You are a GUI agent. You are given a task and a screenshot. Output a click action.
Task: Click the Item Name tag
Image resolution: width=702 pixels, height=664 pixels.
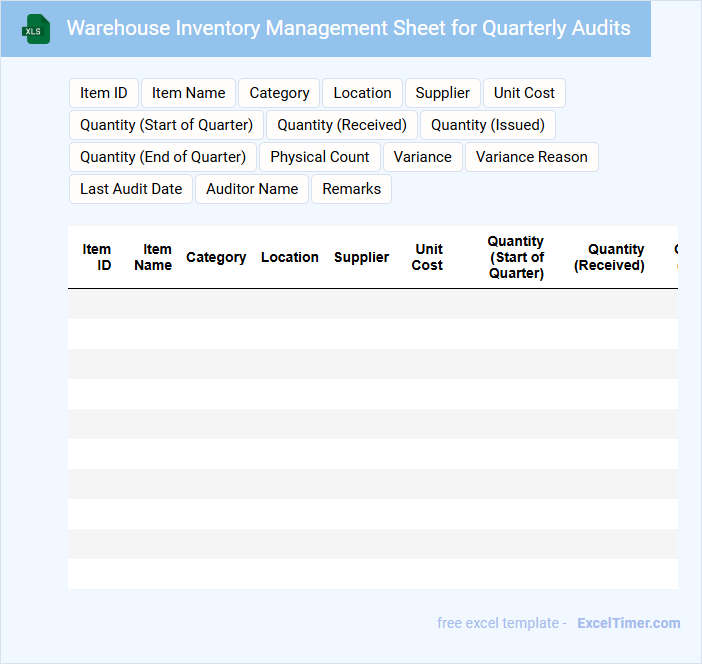(188, 93)
